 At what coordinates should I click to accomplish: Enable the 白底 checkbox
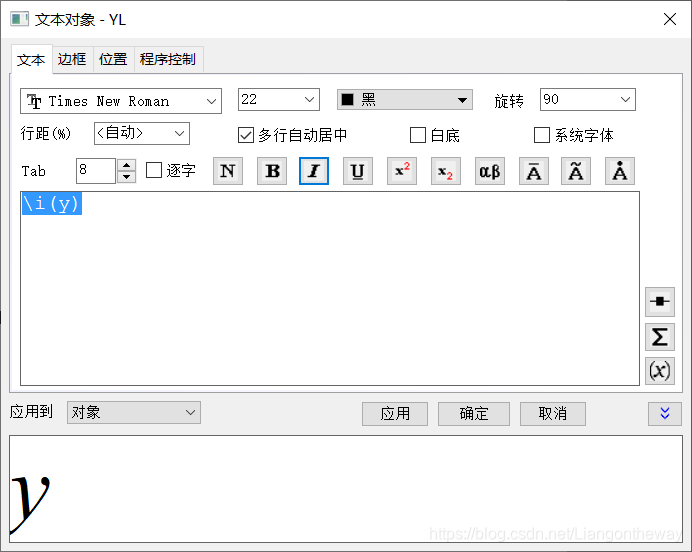[418, 135]
